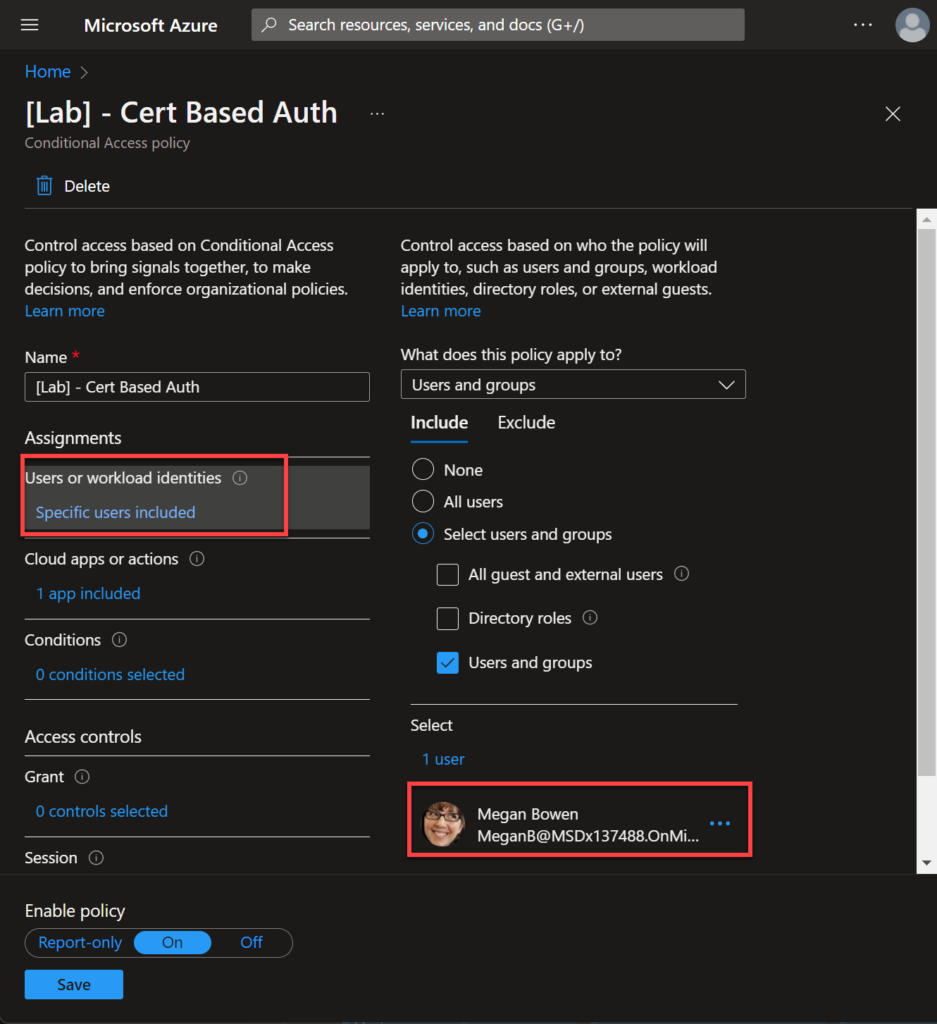Click info icon beside Grant
The width and height of the screenshot is (937, 1024).
coord(82,776)
